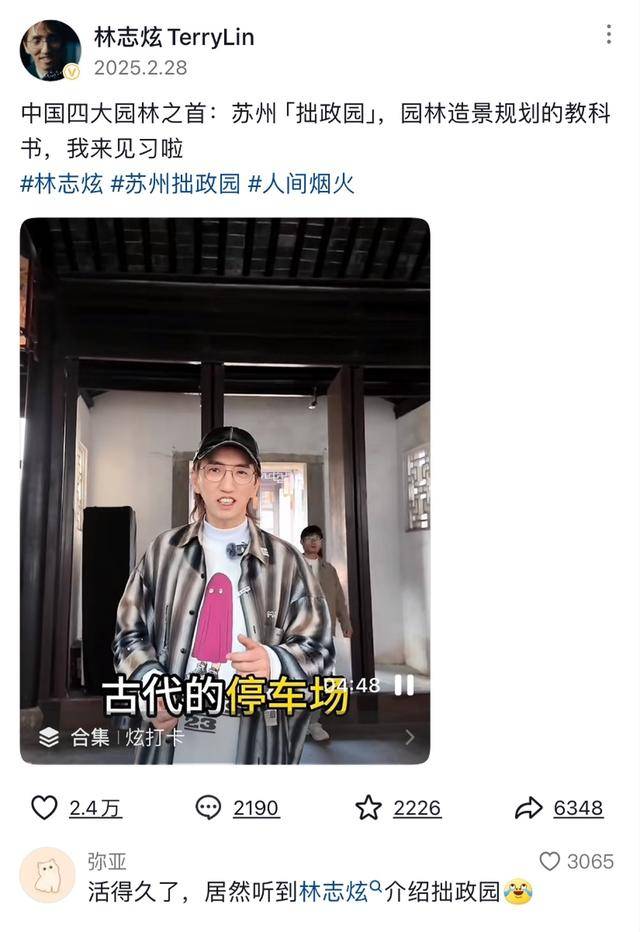
Task: Click the stacked layers collection icon
Action: pyautogui.click(x=49, y=738)
